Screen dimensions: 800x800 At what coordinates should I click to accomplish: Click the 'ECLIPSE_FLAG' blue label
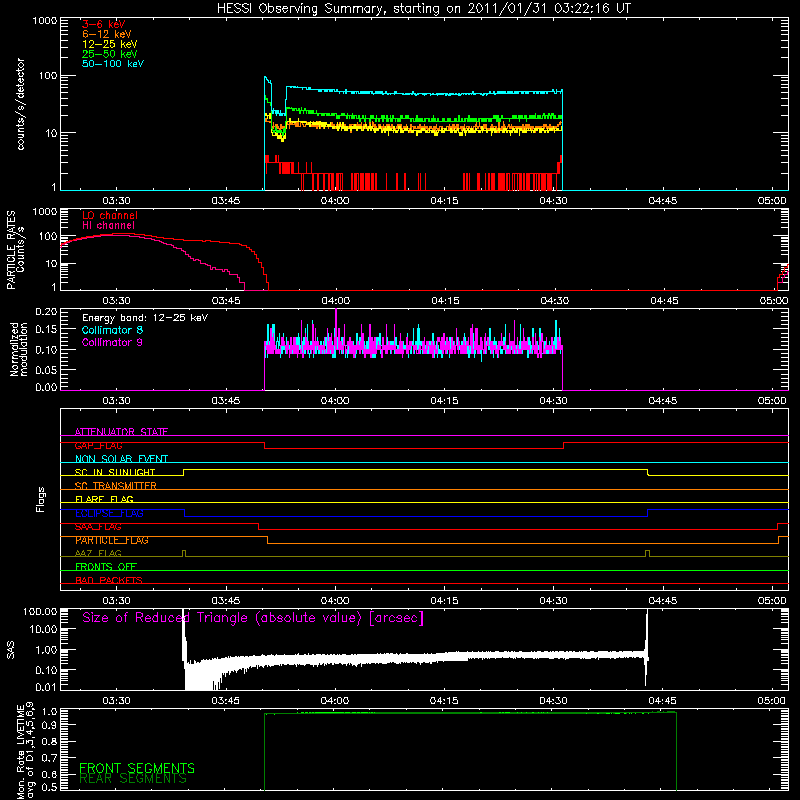tap(109, 513)
